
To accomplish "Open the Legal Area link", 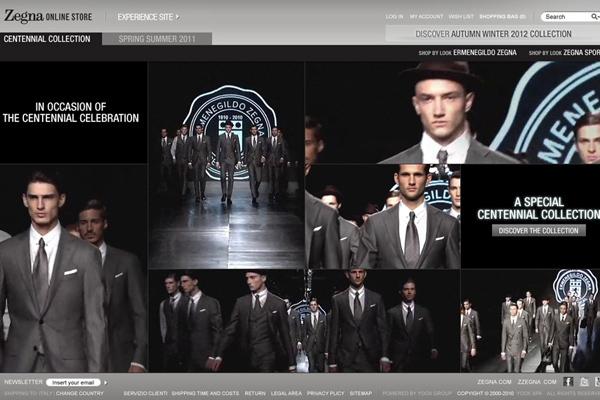I will [286, 393].
